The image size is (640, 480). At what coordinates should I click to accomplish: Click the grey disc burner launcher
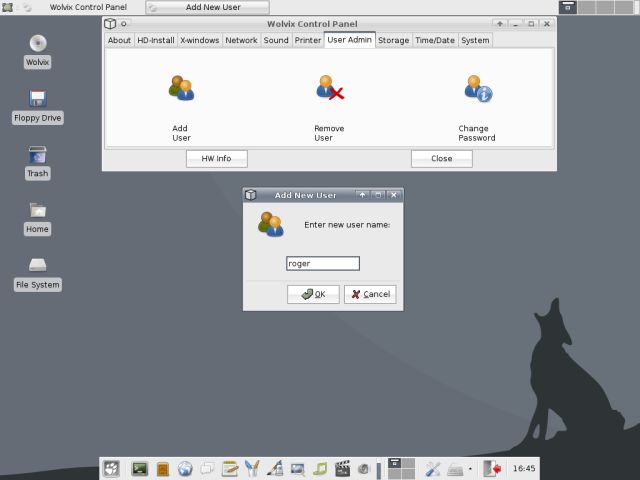364,469
